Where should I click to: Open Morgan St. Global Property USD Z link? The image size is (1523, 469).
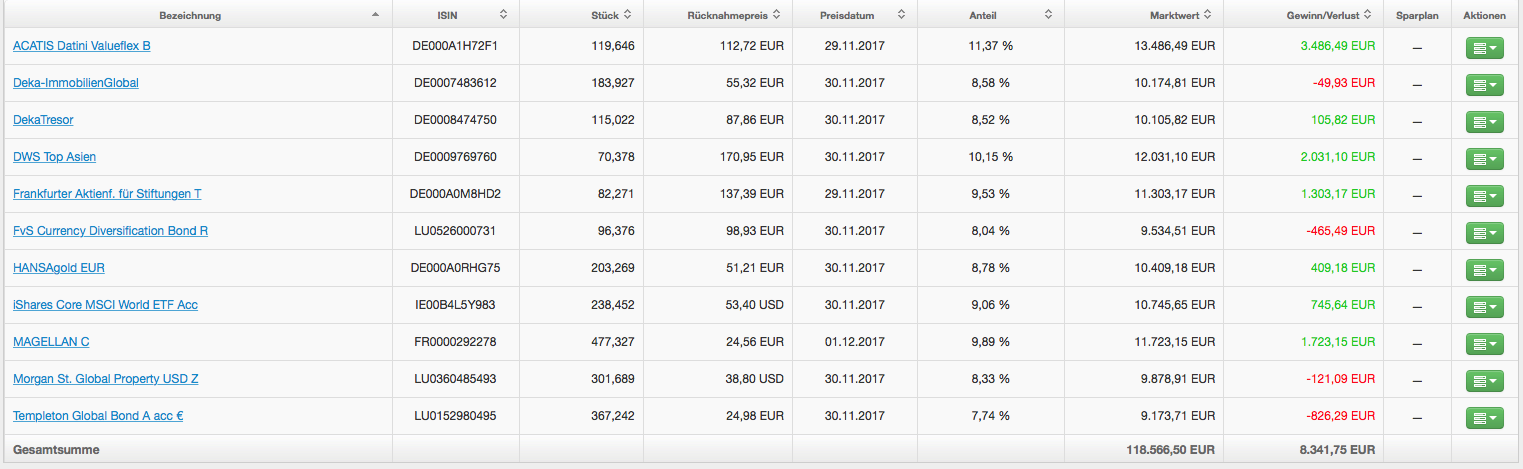coord(105,379)
